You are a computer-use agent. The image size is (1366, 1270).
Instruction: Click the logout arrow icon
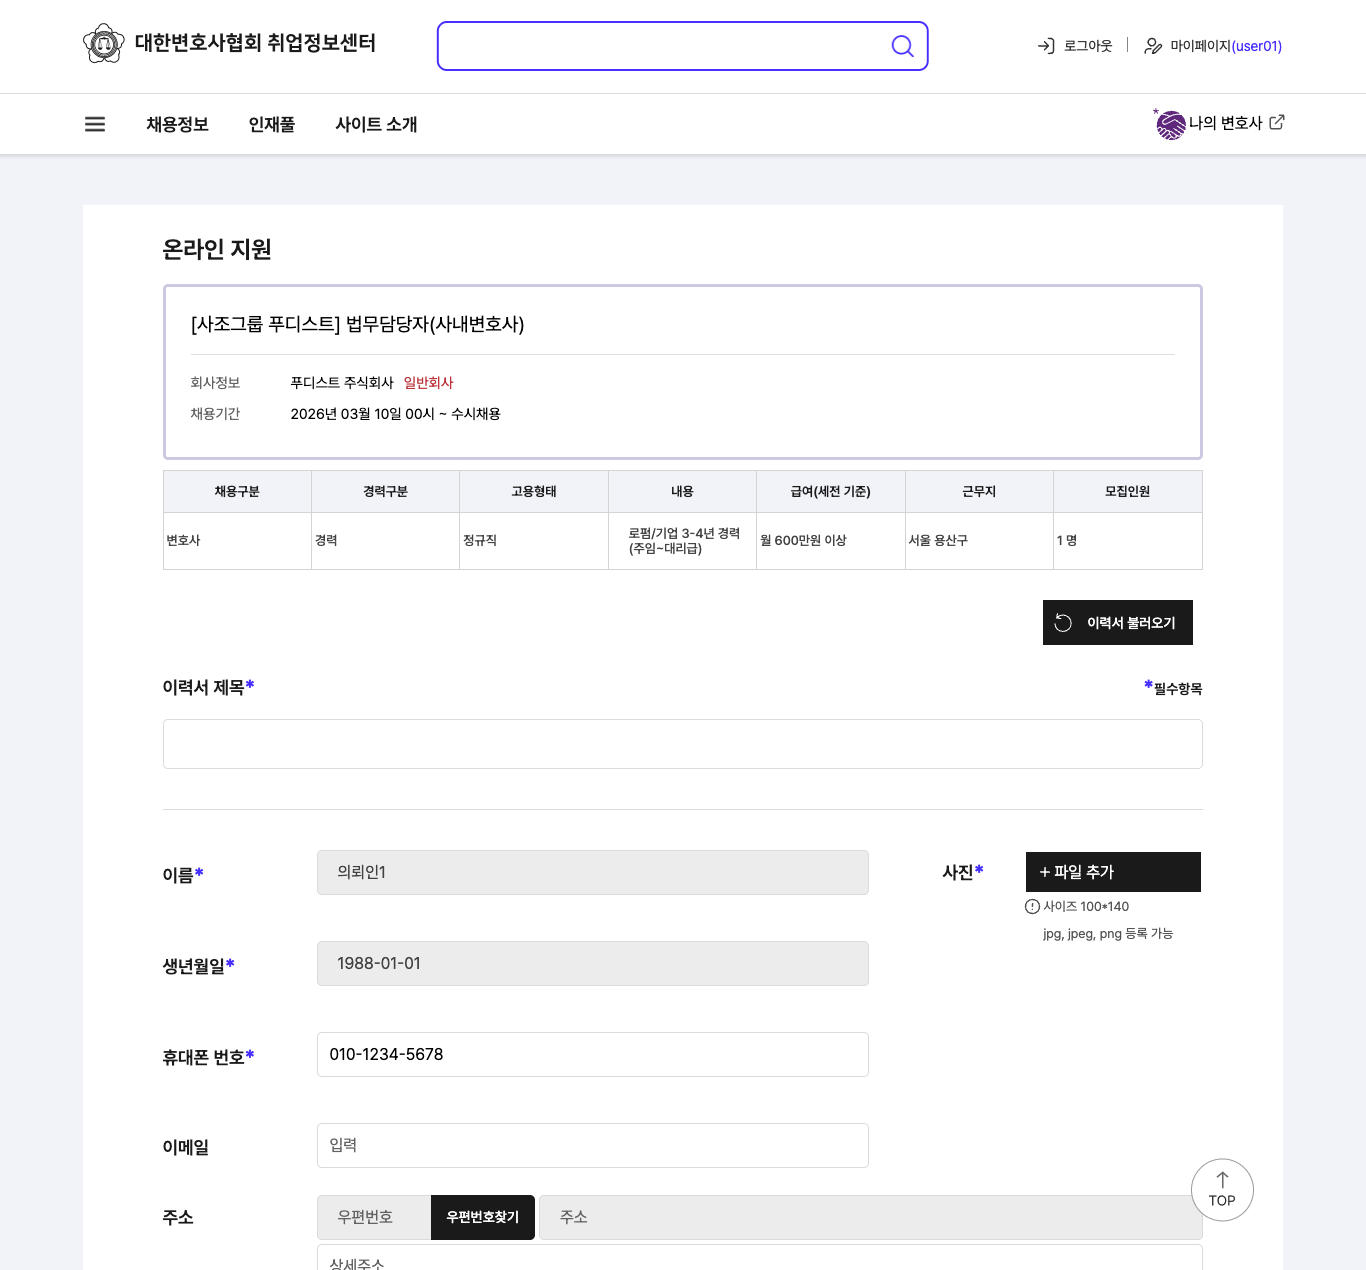click(1046, 46)
